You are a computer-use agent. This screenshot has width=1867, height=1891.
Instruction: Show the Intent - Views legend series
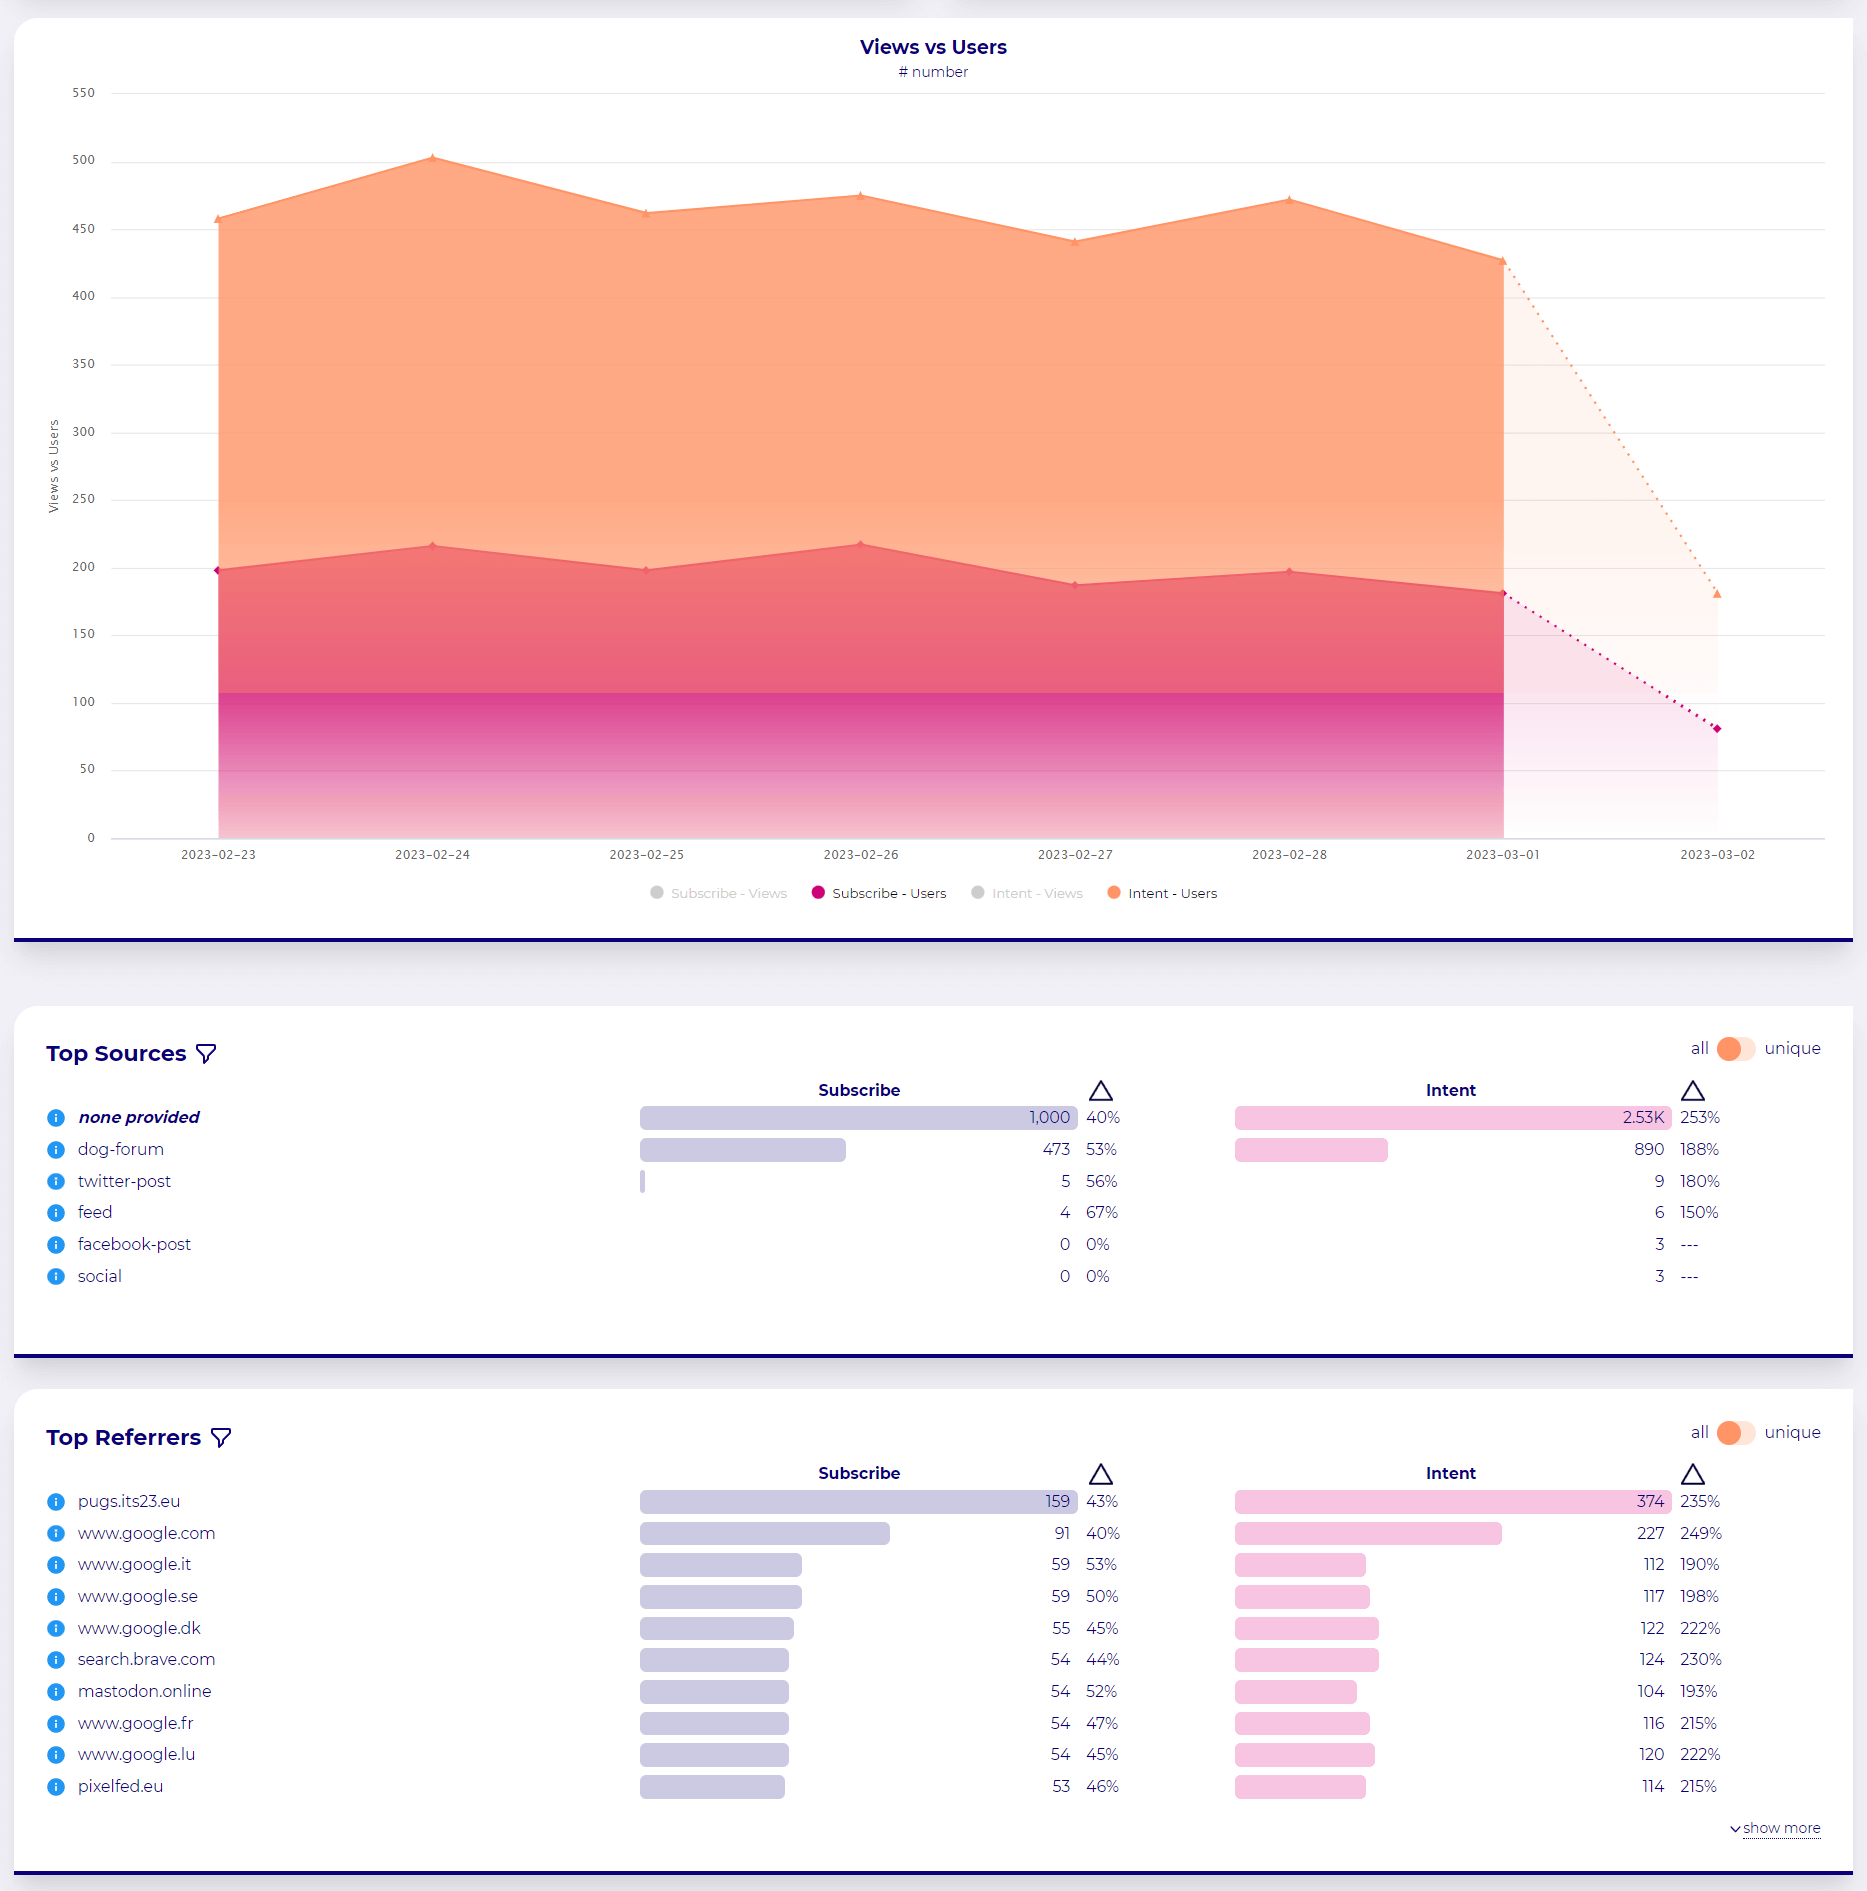[x=1027, y=894]
